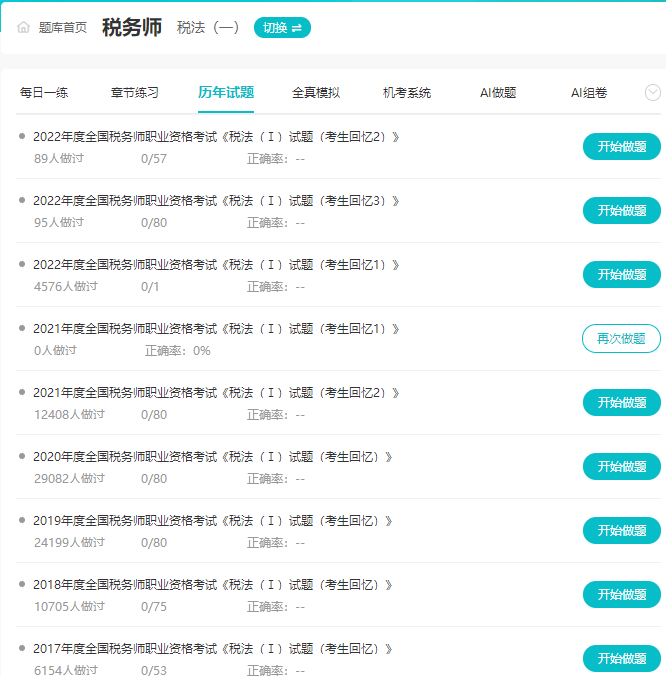Open the 机考系统 tab
Viewport: 666px width, 676px height.
coord(407,93)
